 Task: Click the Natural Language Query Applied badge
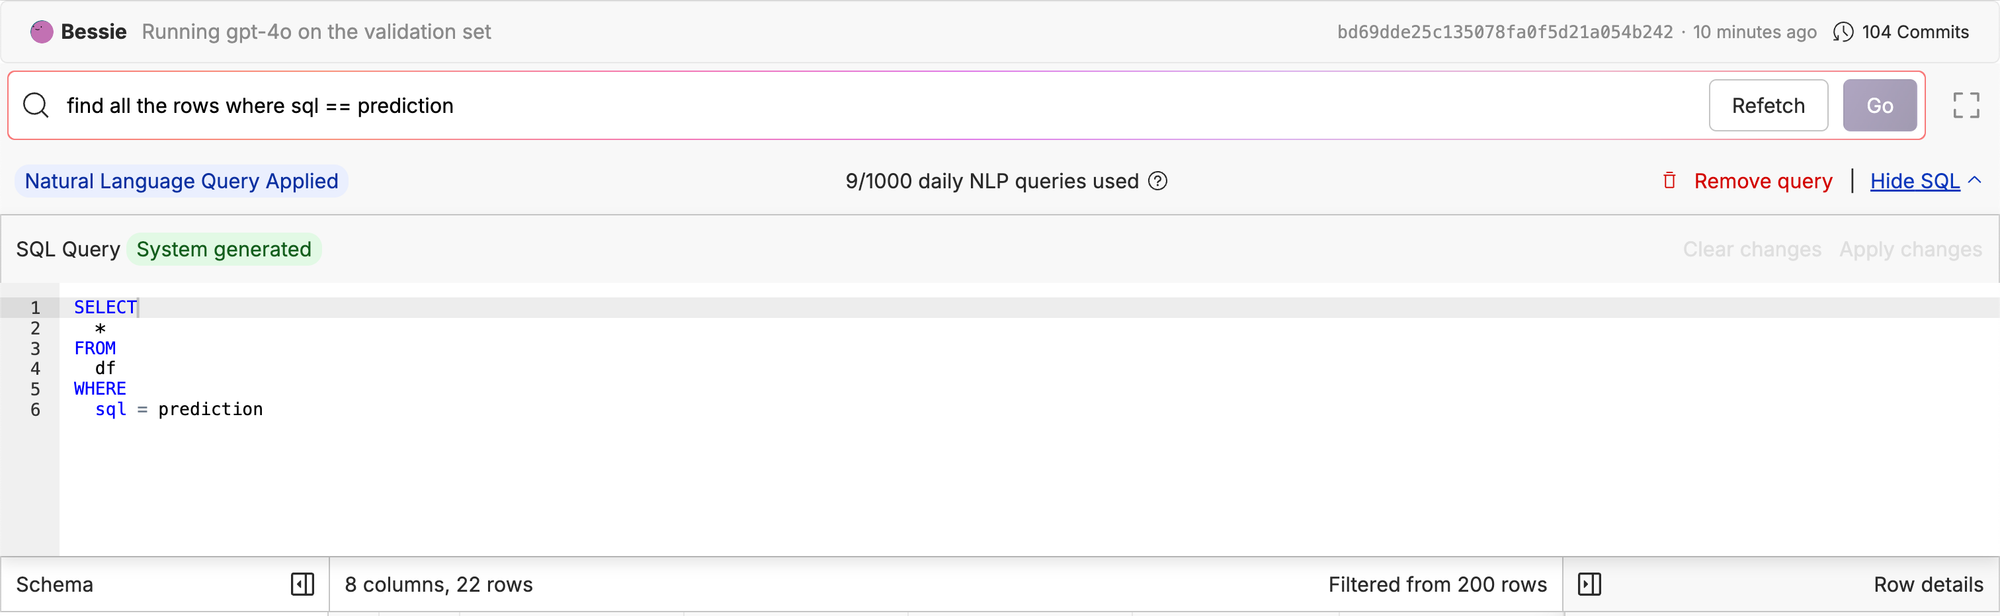pyautogui.click(x=181, y=181)
